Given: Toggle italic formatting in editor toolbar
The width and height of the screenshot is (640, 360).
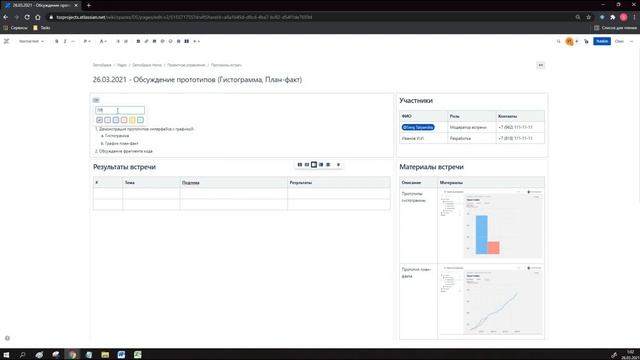Looking at the screenshot, I should pyautogui.click(x=65, y=41).
